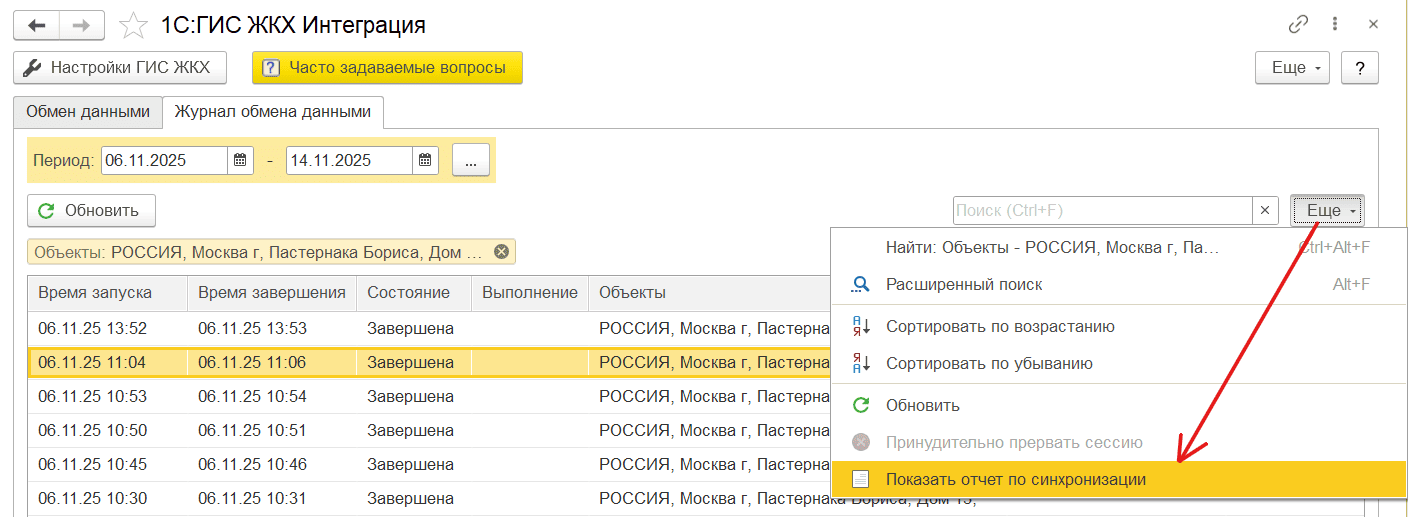
Task: Select Сортировать по возрастанию
Action: 999,327
